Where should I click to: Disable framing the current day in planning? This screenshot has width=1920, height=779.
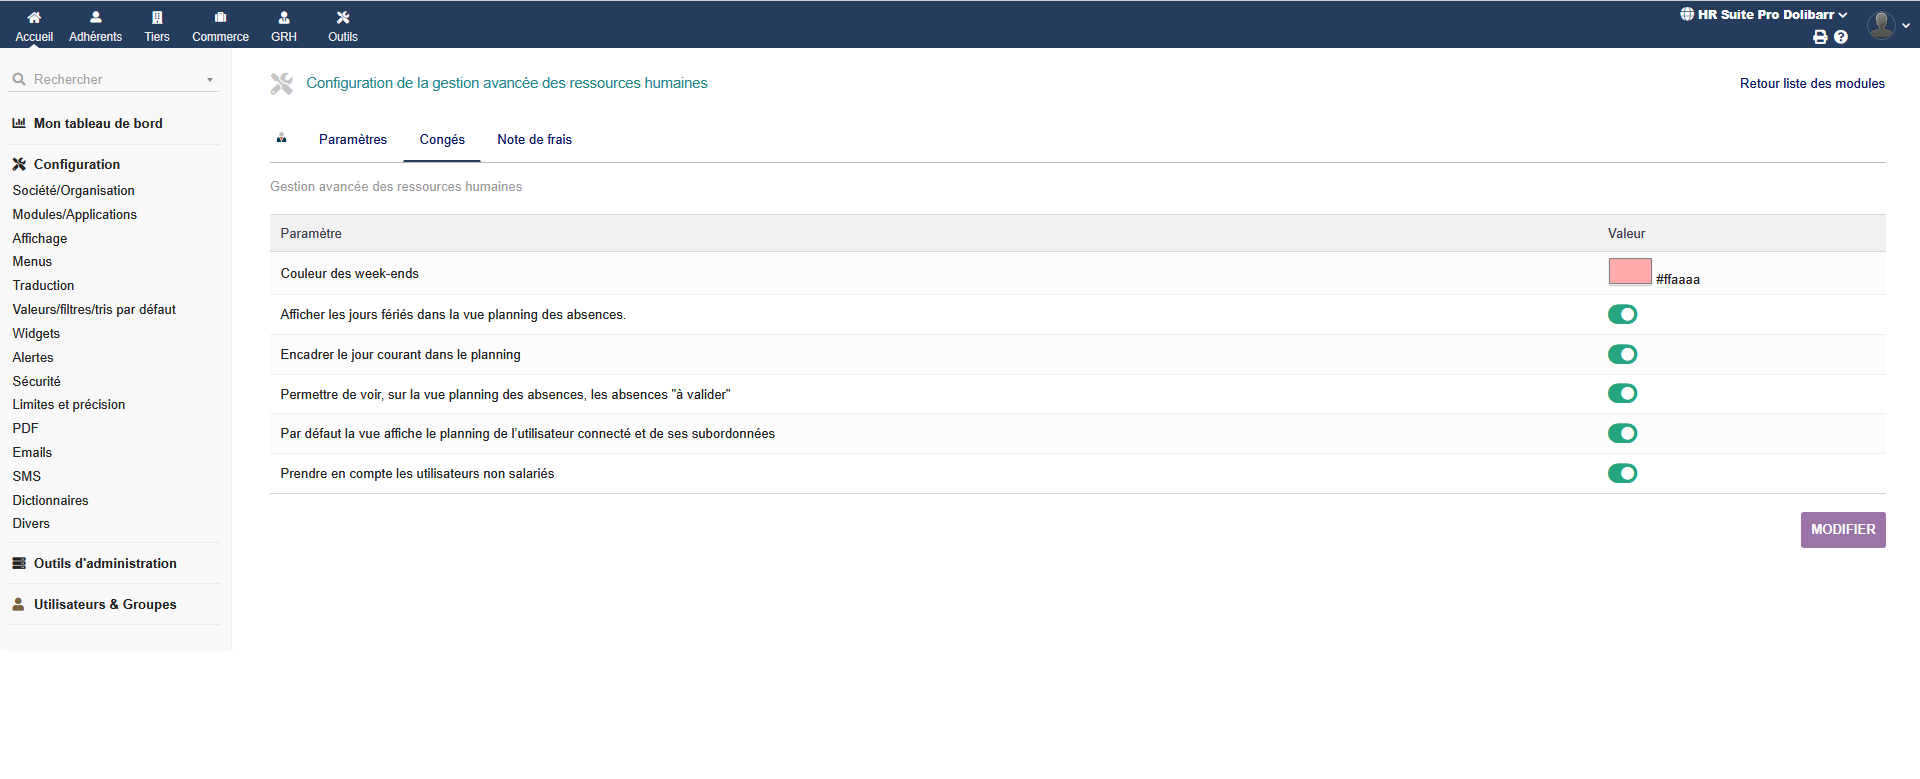pyautogui.click(x=1622, y=355)
